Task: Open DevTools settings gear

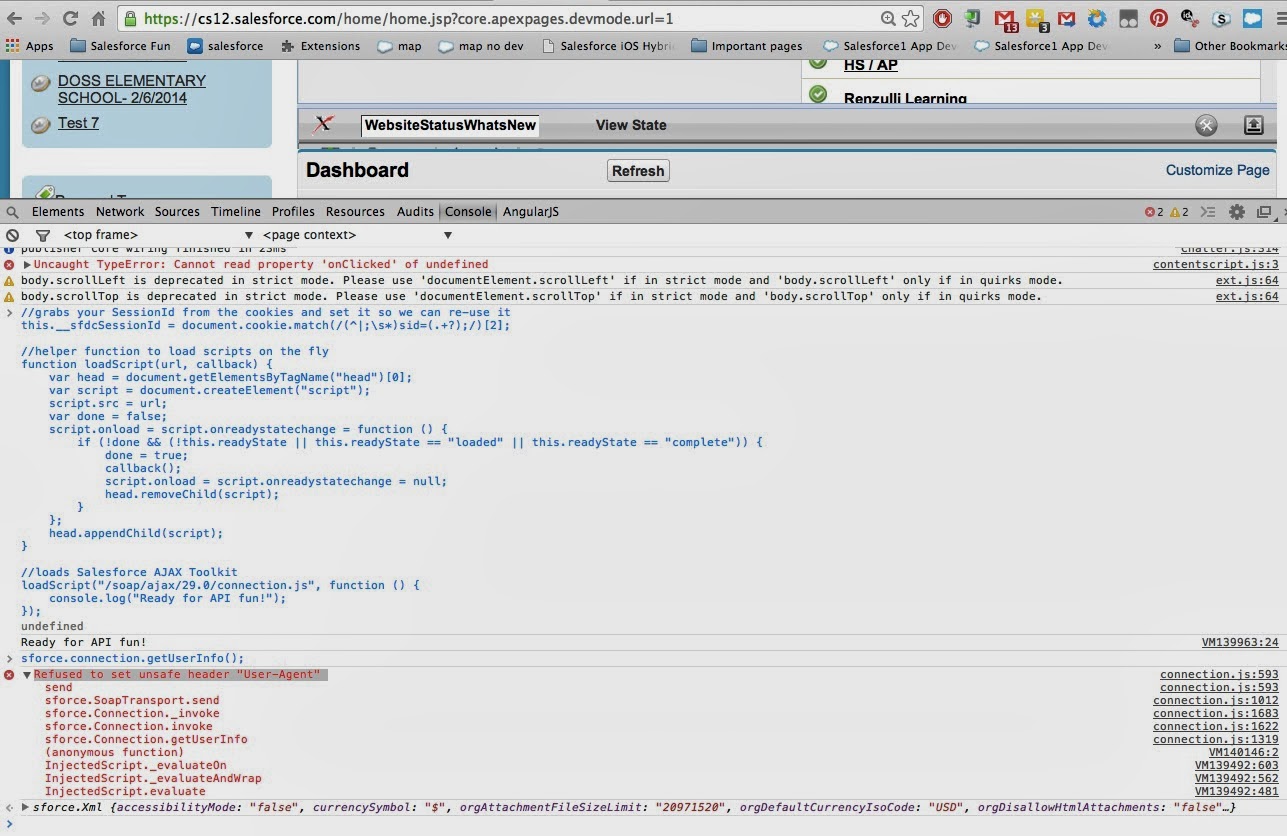Action: pos(1237,212)
